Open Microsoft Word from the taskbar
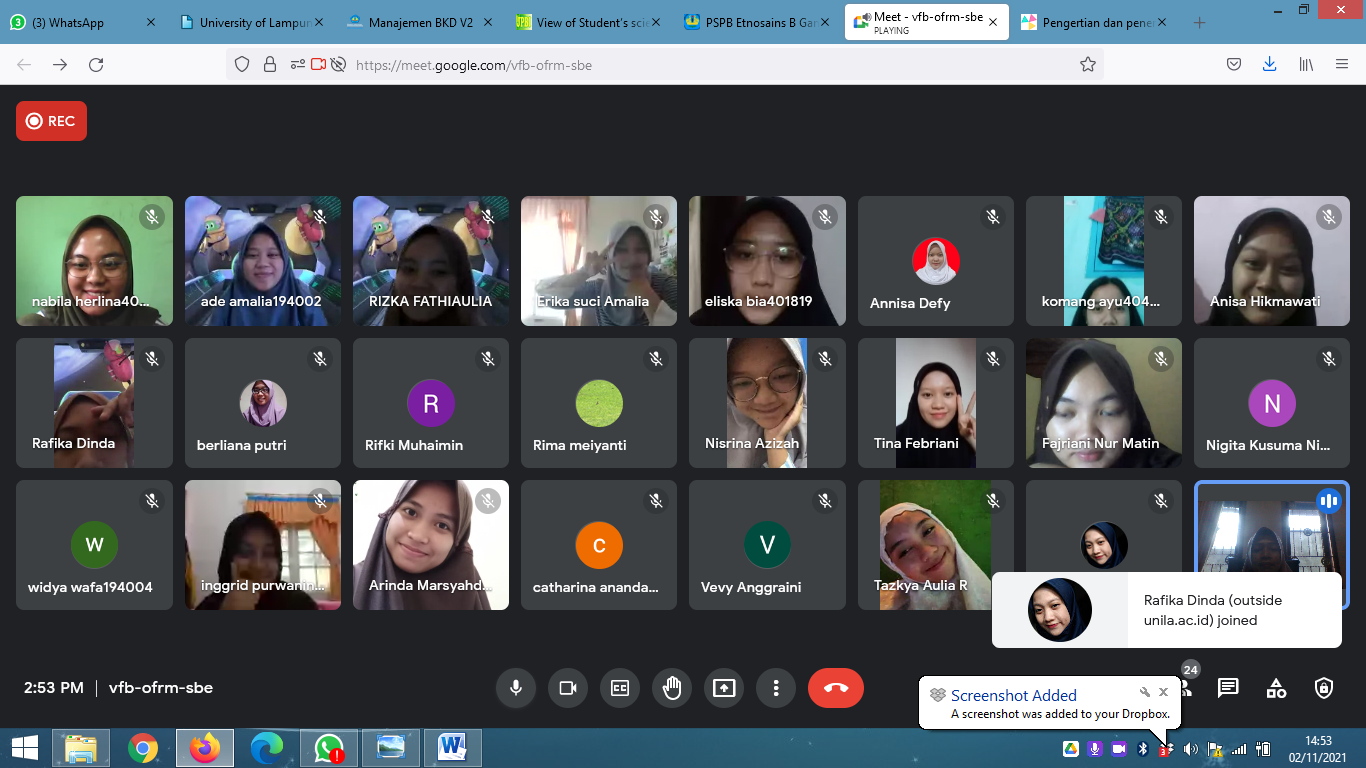The height and width of the screenshot is (768, 1366). [452, 747]
